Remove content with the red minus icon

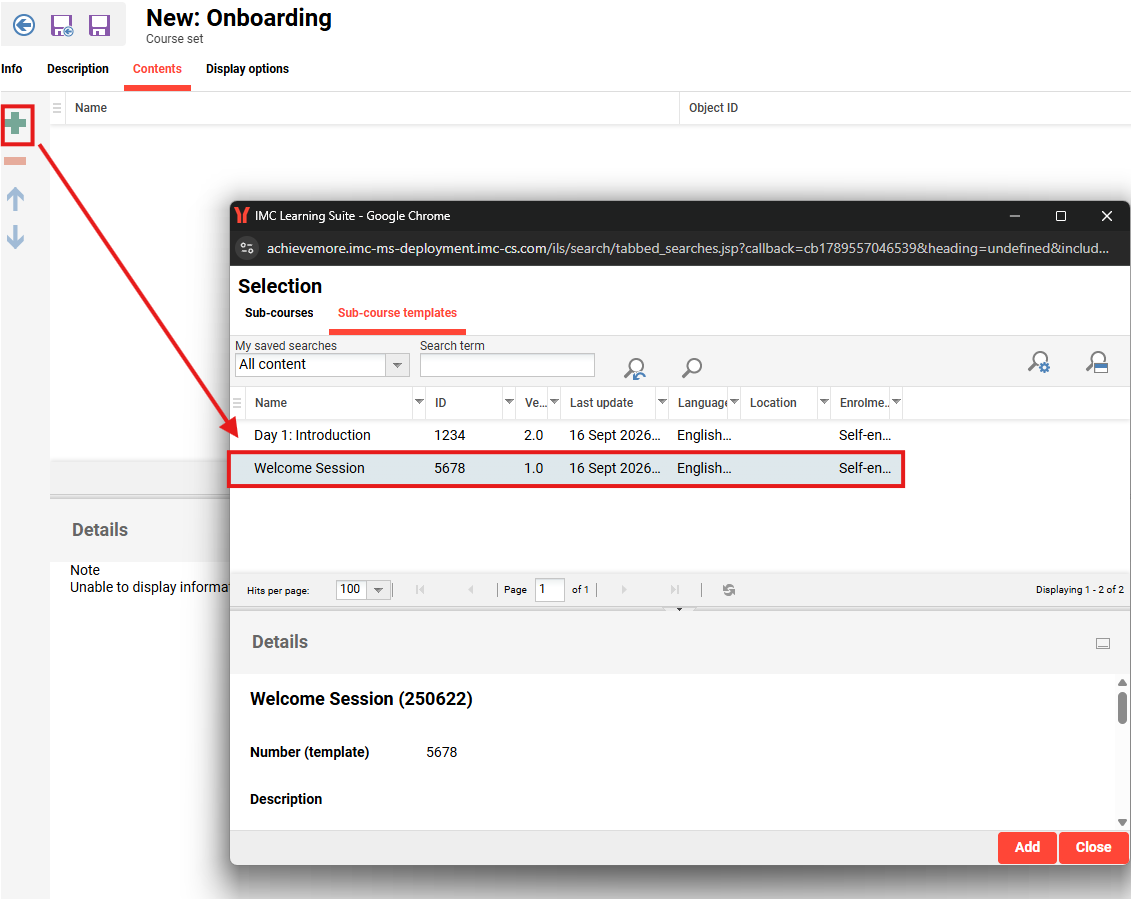(x=15, y=161)
